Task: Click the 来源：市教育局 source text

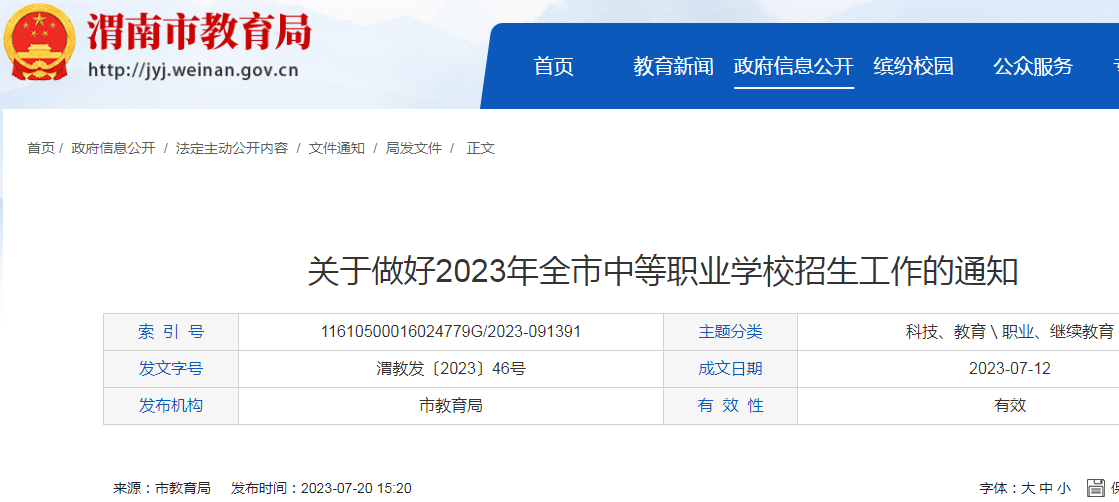Action: (161, 488)
